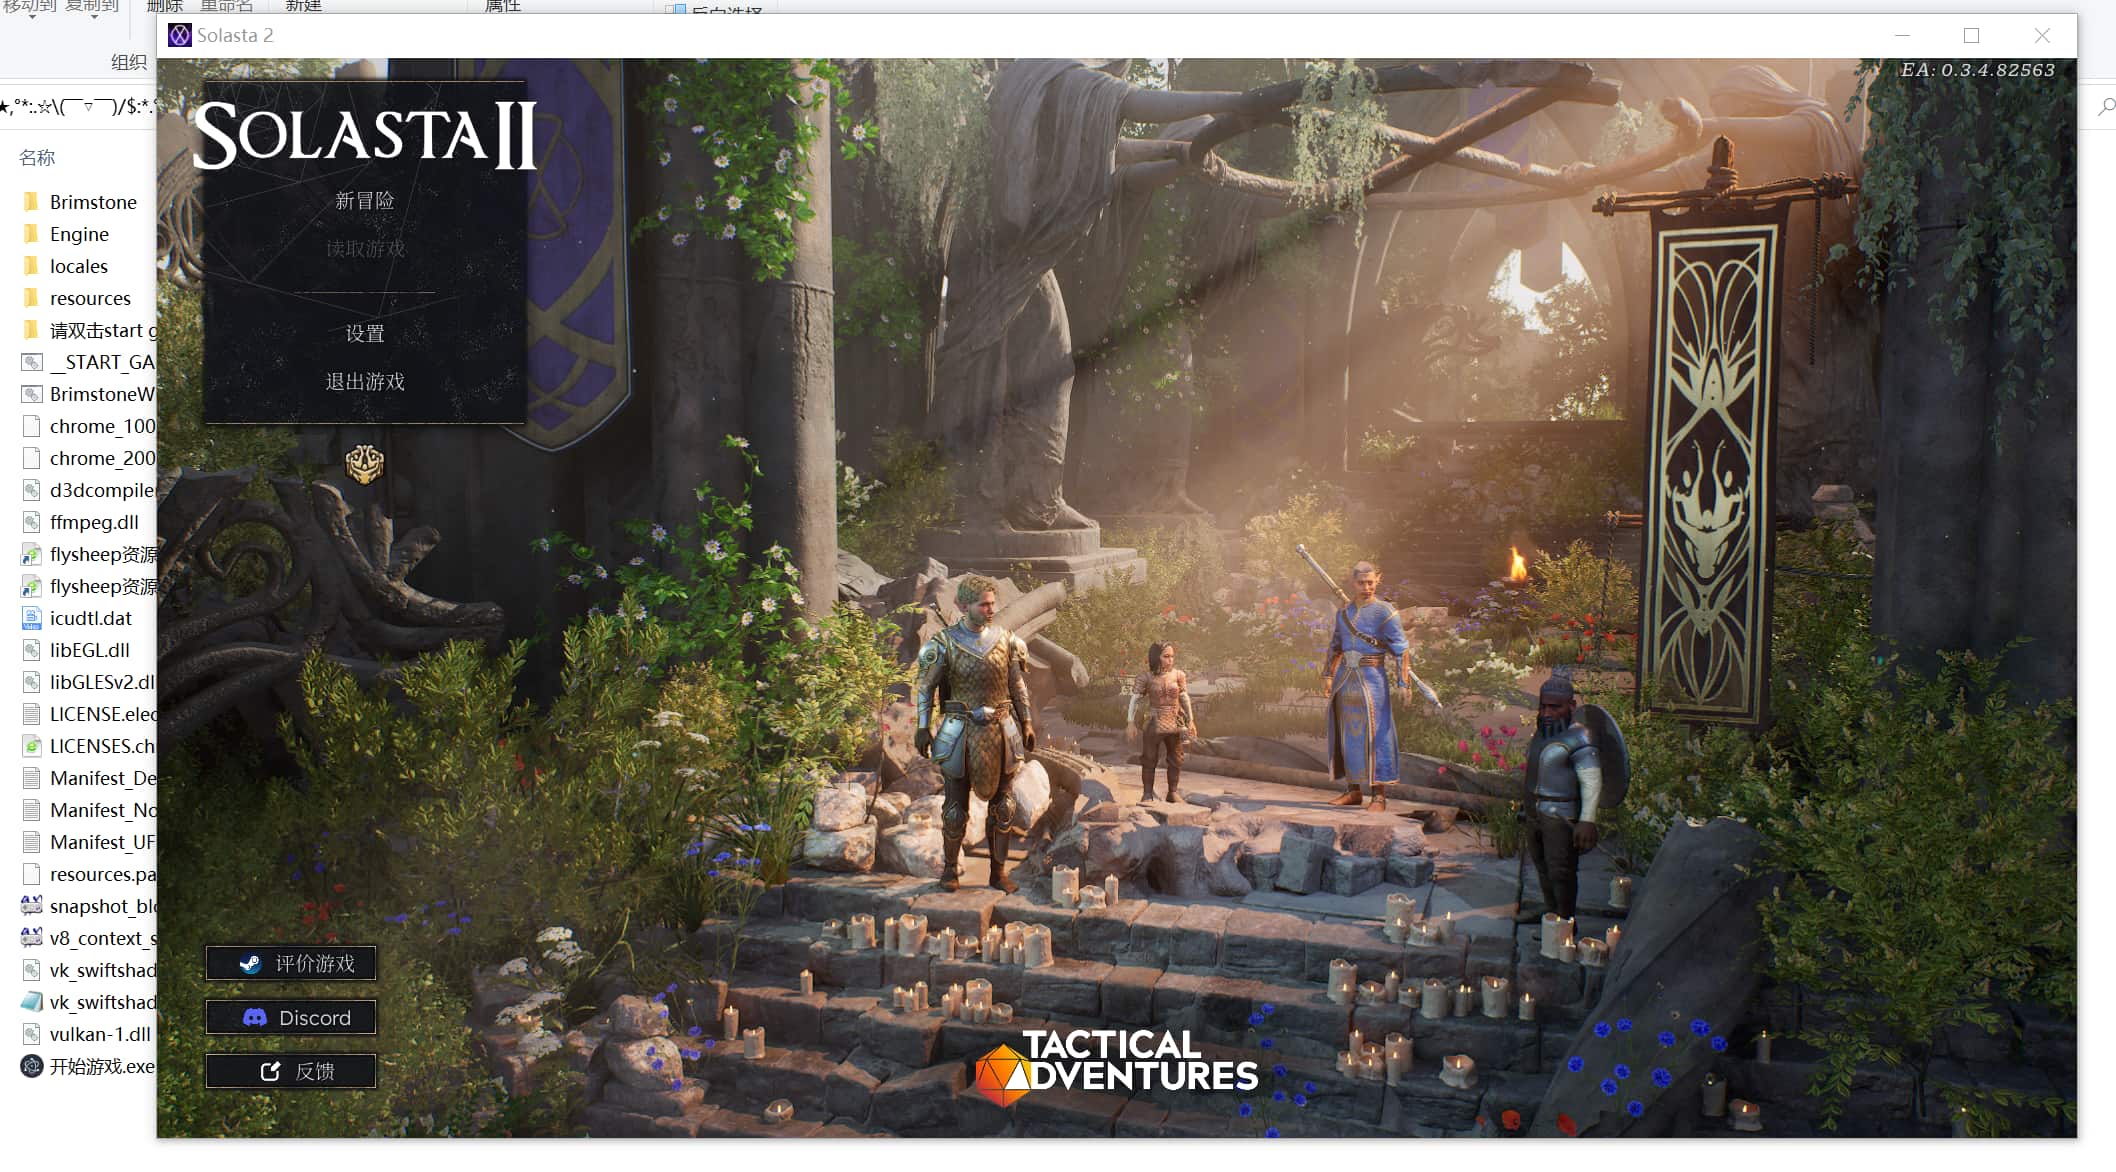Select ffmpeg.dll file
The image size is (2116, 1172).
93,522
